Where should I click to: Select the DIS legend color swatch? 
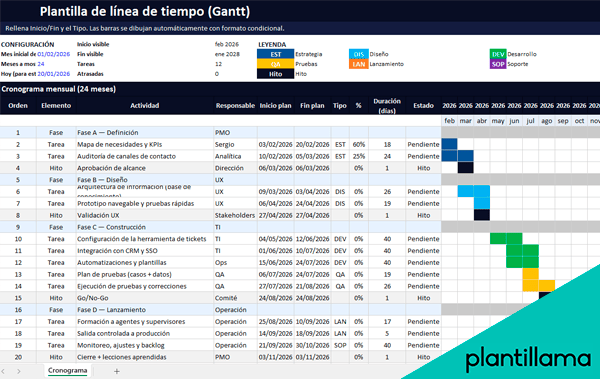point(359,54)
